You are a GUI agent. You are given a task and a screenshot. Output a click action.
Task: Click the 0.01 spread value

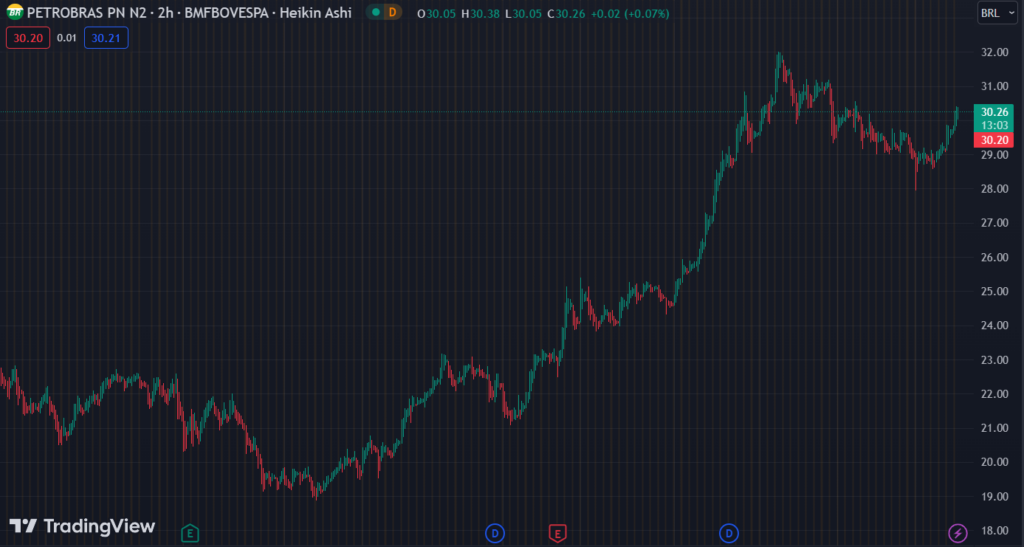tap(67, 38)
